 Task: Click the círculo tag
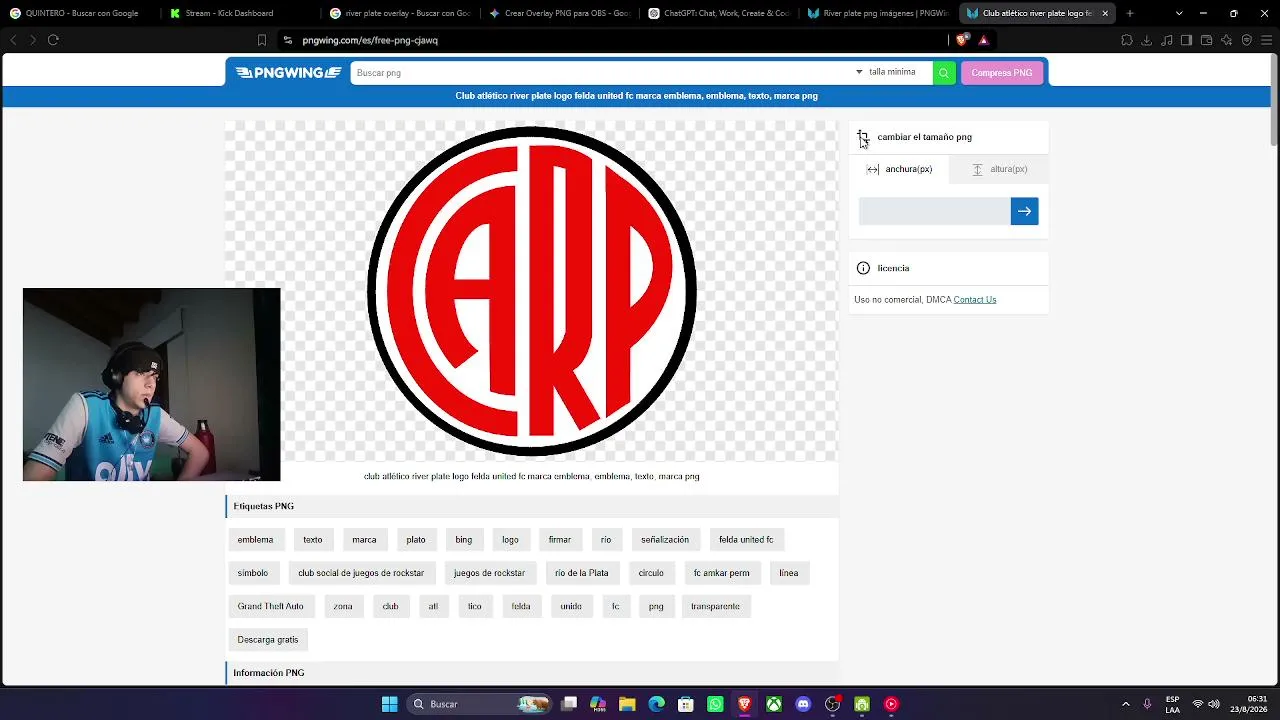point(651,573)
